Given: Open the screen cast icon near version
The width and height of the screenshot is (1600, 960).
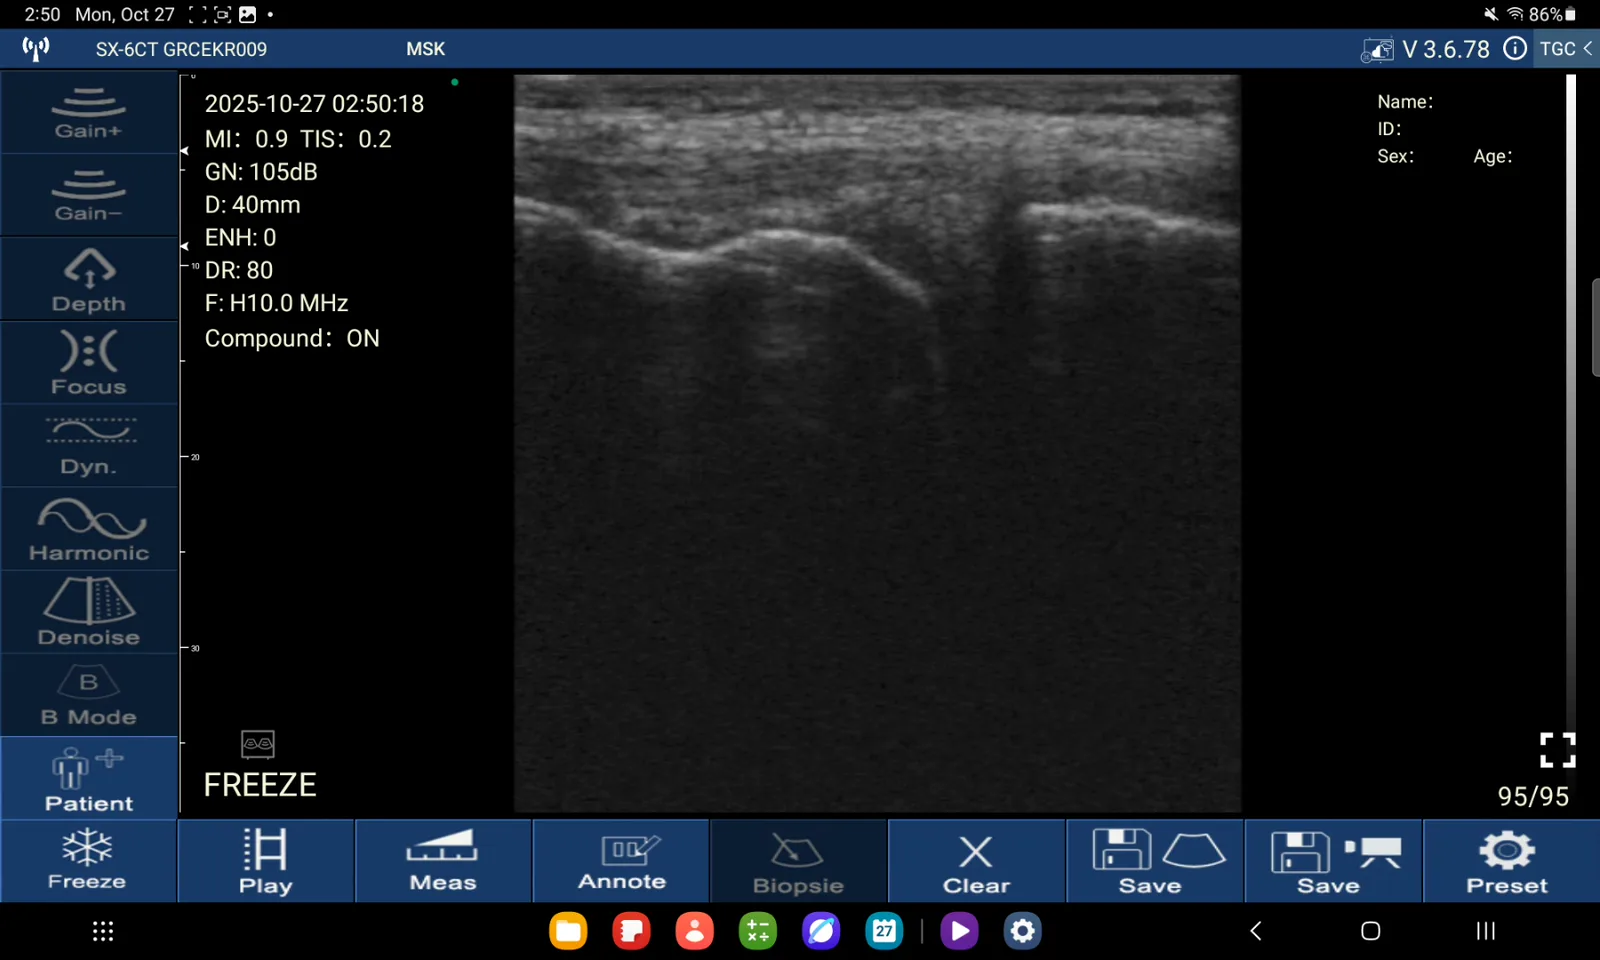Looking at the screenshot, I should (x=1377, y=49).
